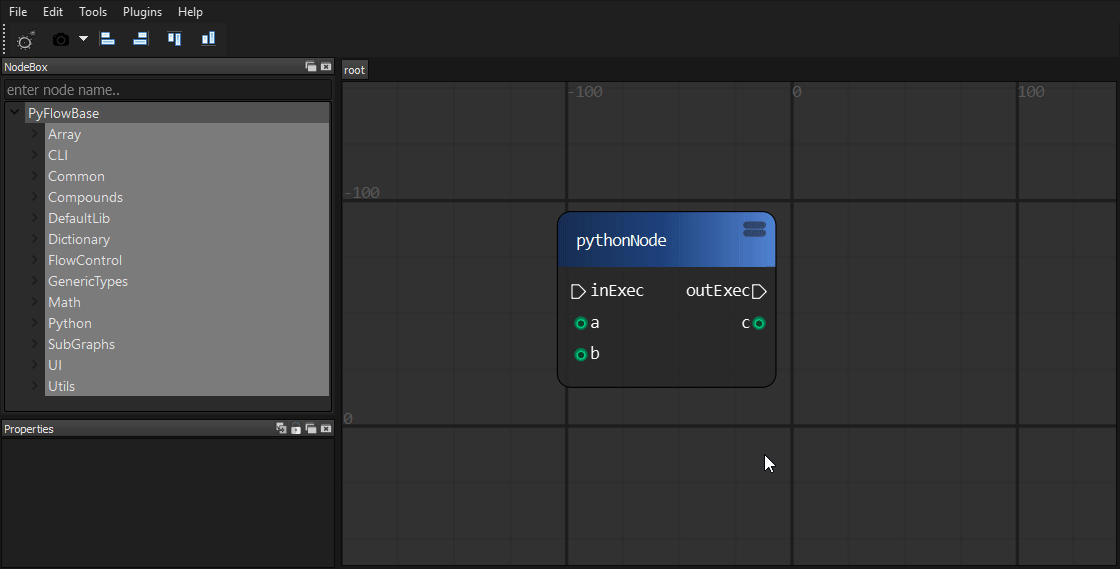Viewport: 1120px width, 569px height.
Task: Open the dropdown arrow beside the camera icon
Action: pyautogui.click(x=84, y=39)
